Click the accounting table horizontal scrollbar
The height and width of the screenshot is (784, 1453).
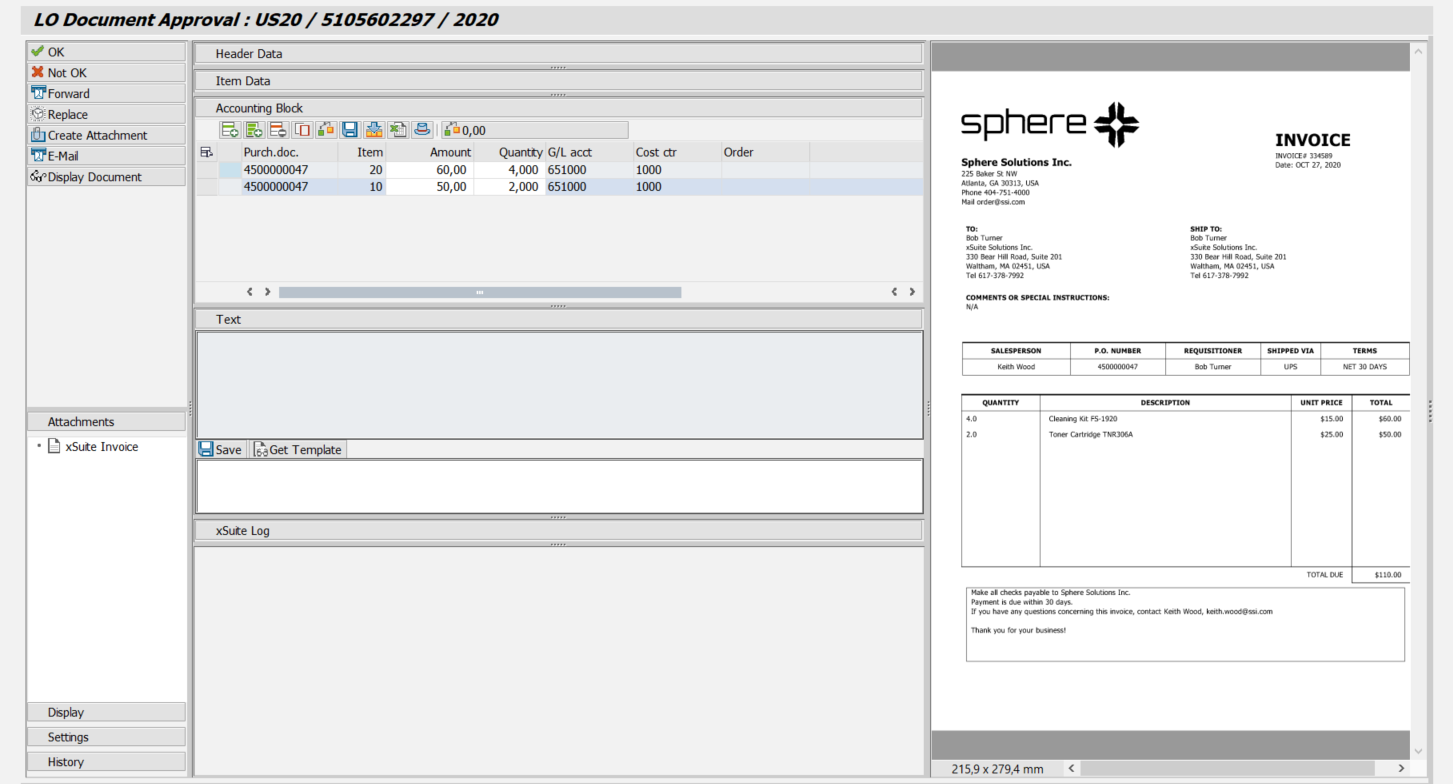[479, 292]
